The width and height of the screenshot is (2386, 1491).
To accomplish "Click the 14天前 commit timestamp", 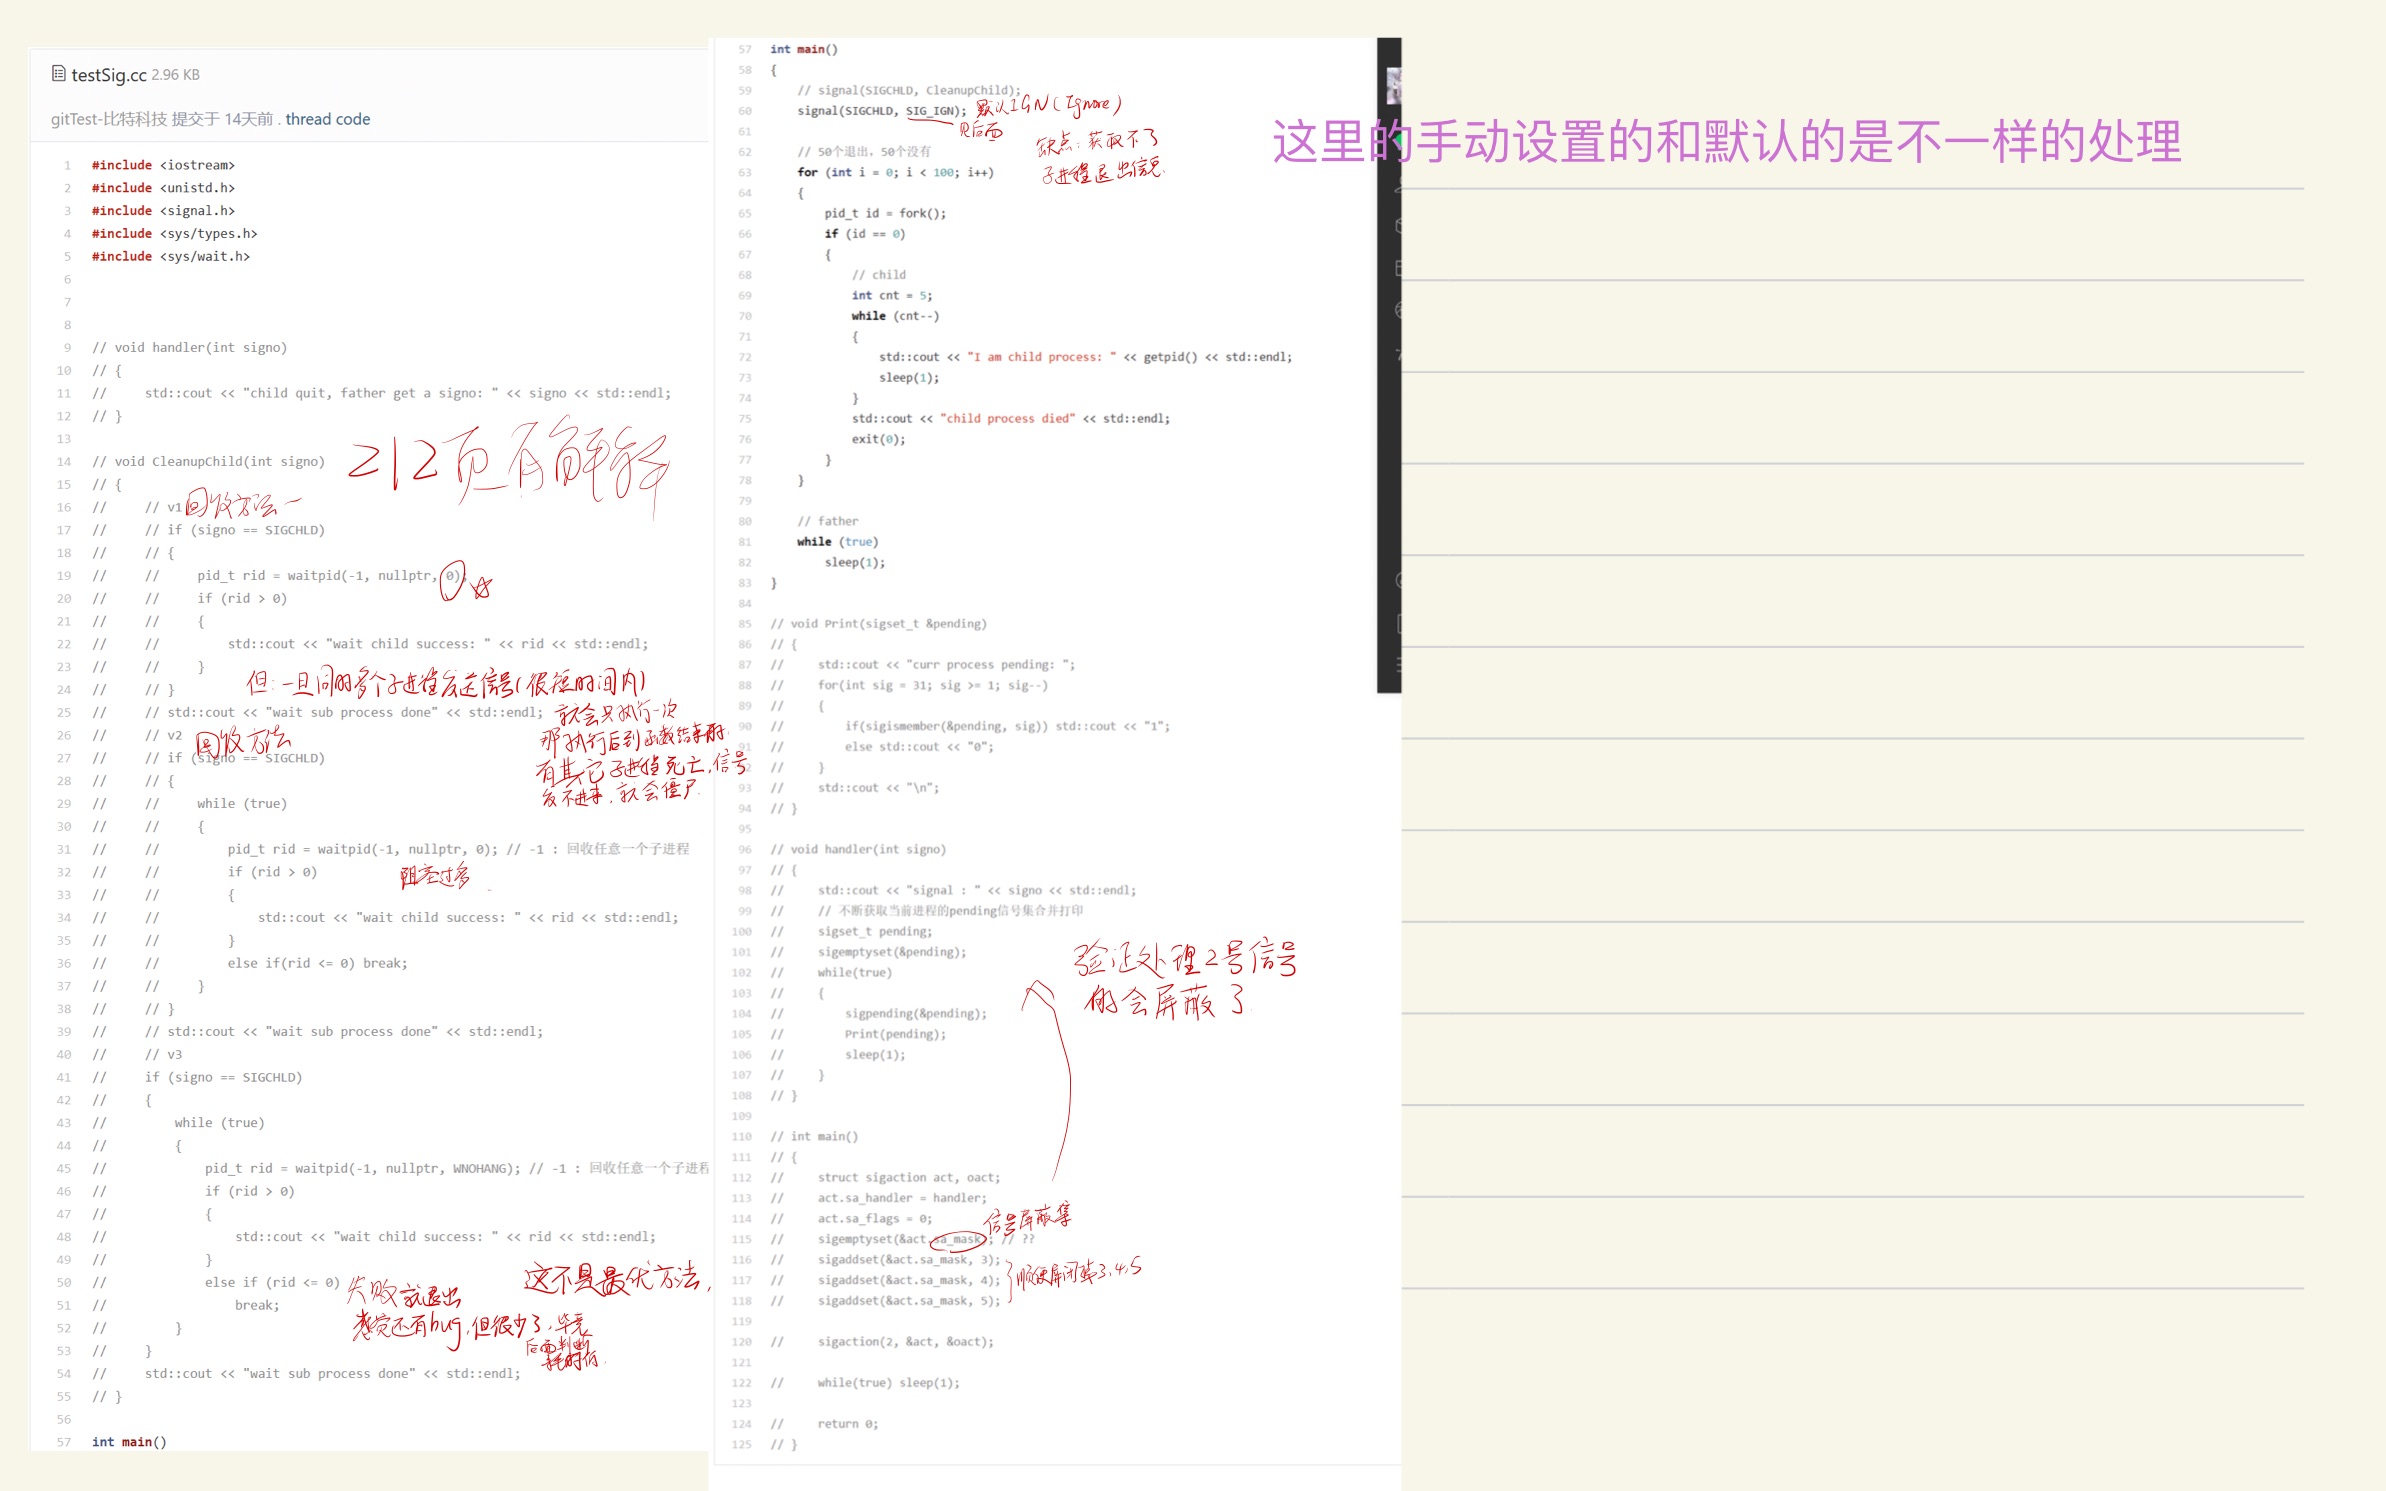I will coord(250,118).
